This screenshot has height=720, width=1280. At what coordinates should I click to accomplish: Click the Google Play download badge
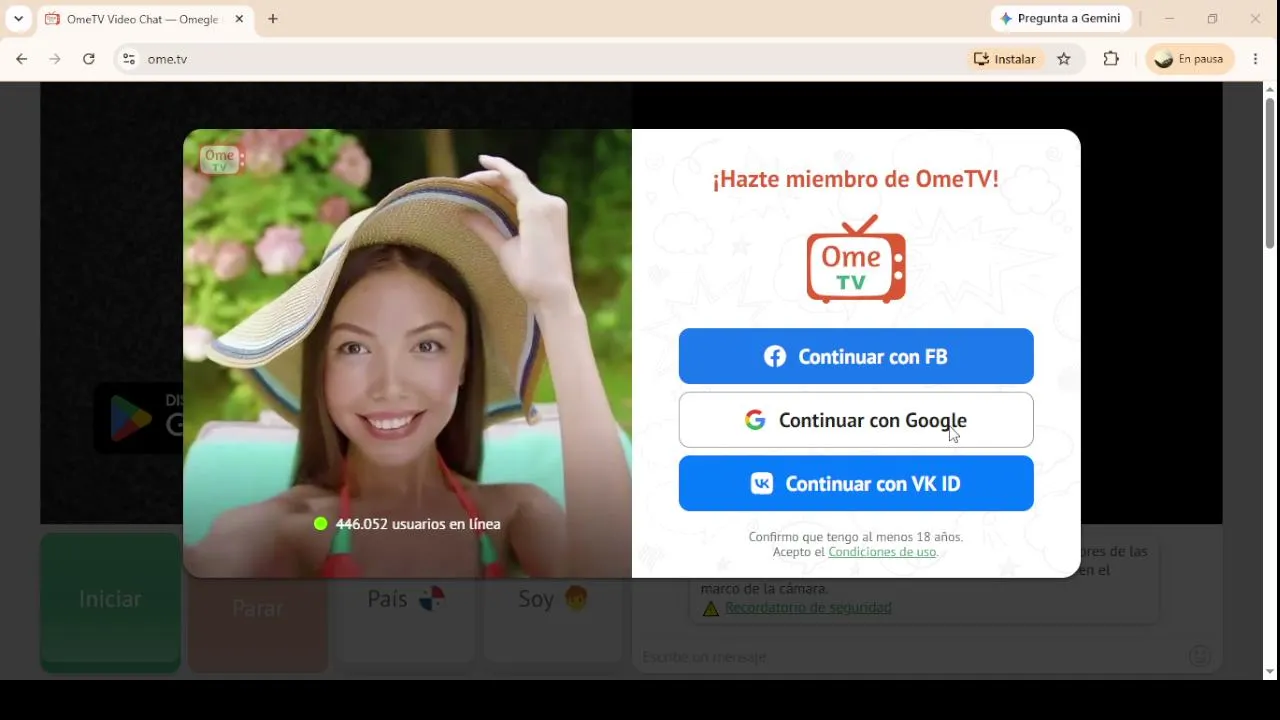(138, 417)
